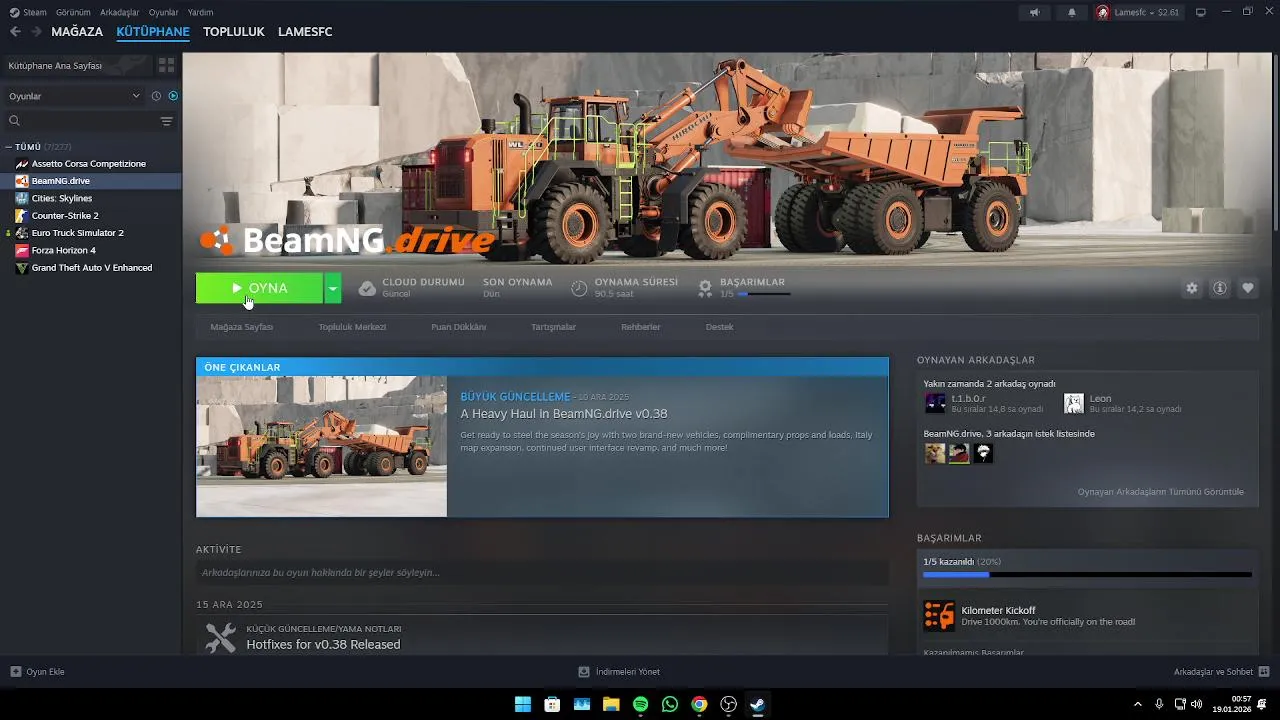
Task: Toggle the ready-to-play filter icon
Action: [x=173, y=96]
